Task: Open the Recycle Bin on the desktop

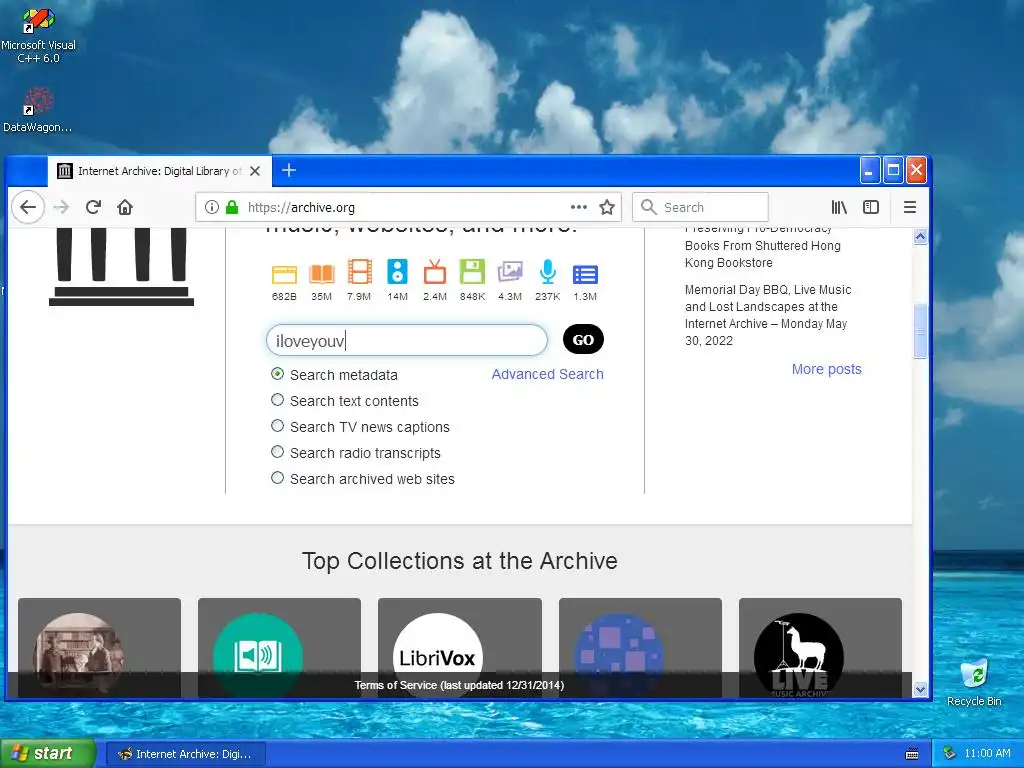Action: 974,682
